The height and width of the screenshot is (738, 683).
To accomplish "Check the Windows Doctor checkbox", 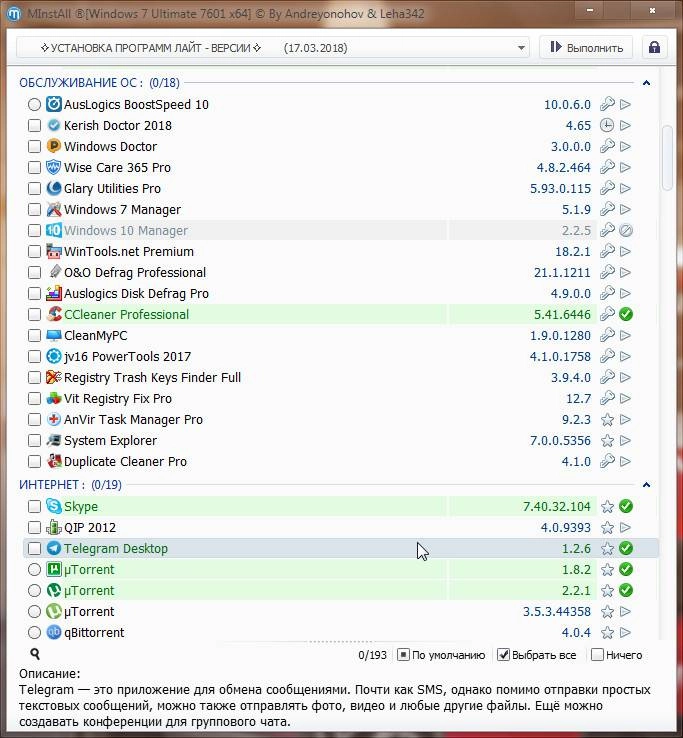I will click(34, 146).
